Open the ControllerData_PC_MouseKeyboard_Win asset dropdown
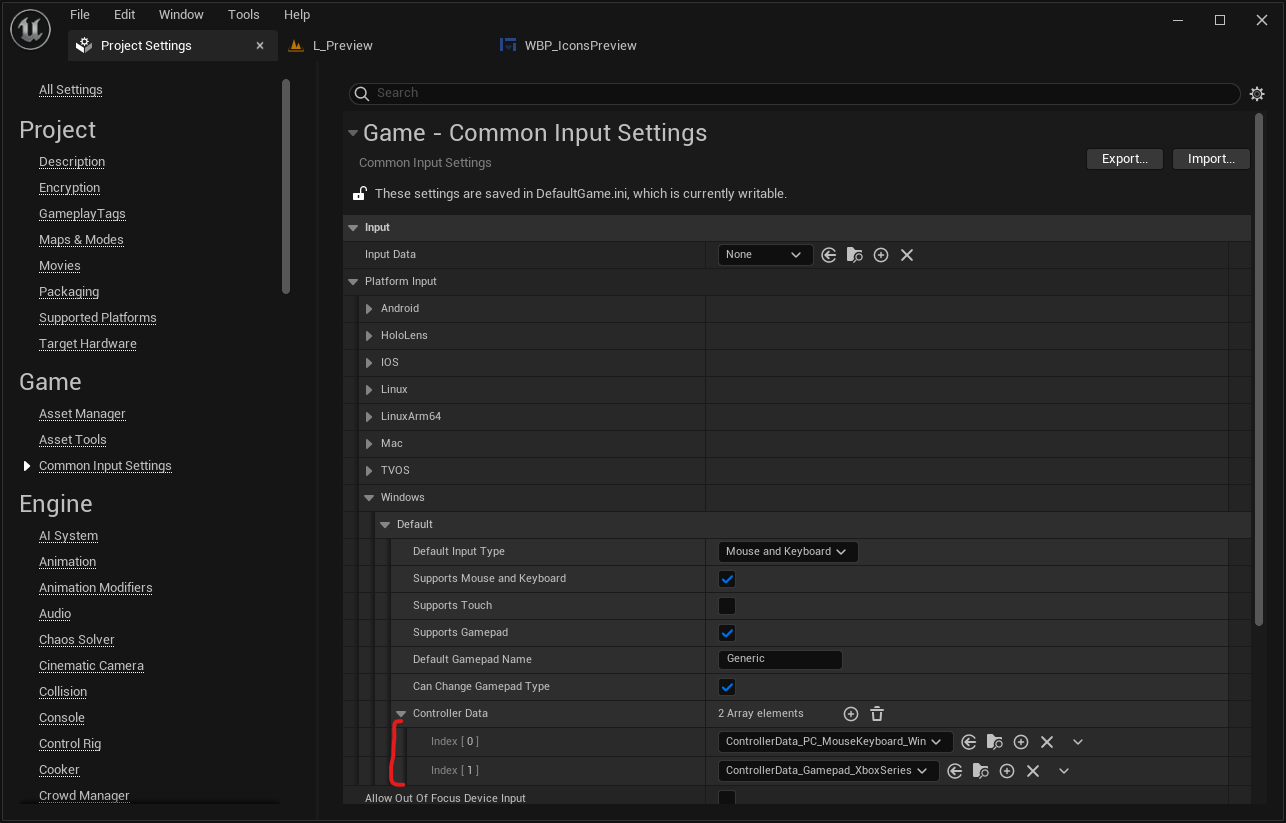 pos(834,742)
